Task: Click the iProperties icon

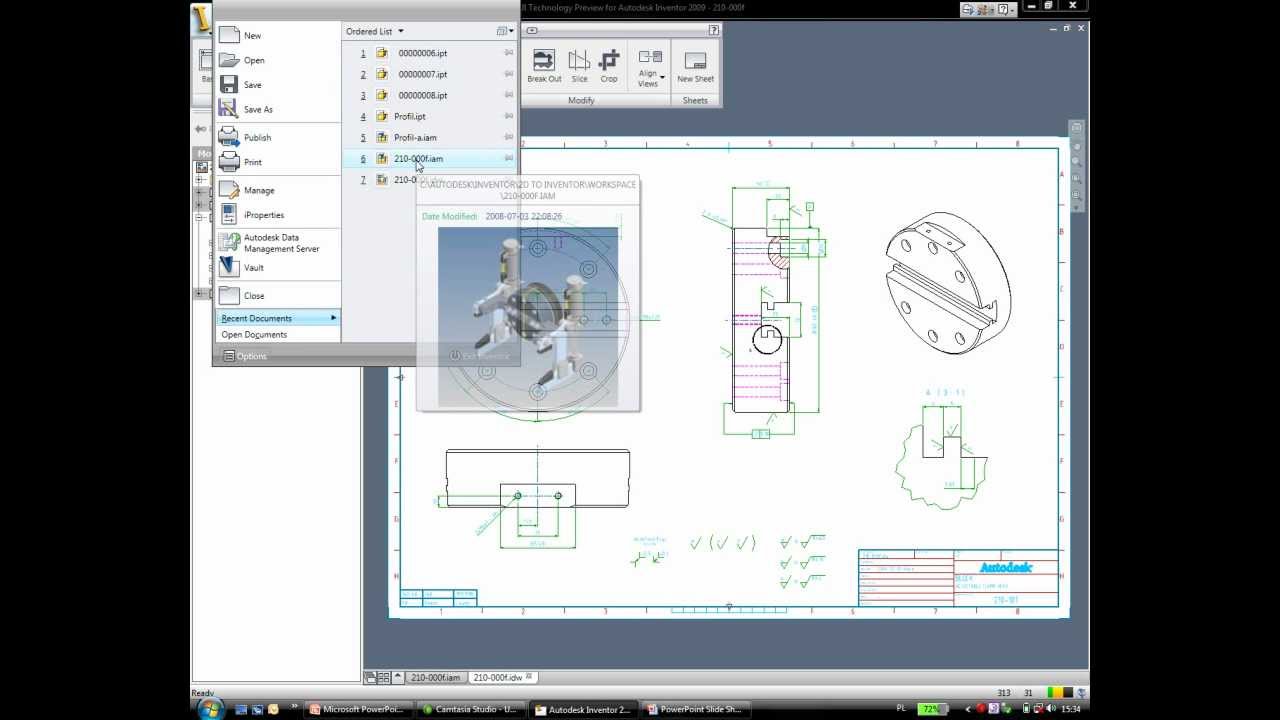Action: pos(229,215)
